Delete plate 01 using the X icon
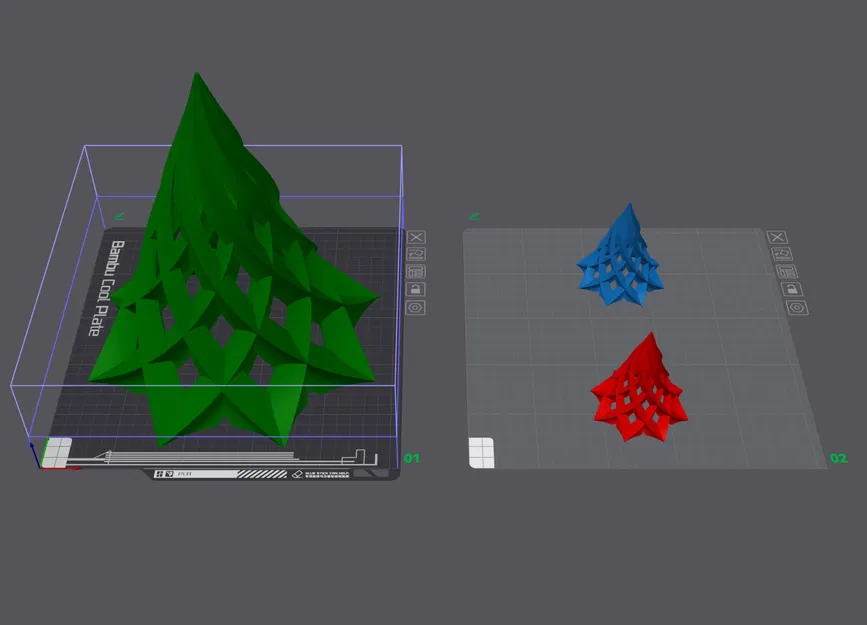The width and height of the screenshot is (867, 625). pyautogui.click(x=416, y=238)
